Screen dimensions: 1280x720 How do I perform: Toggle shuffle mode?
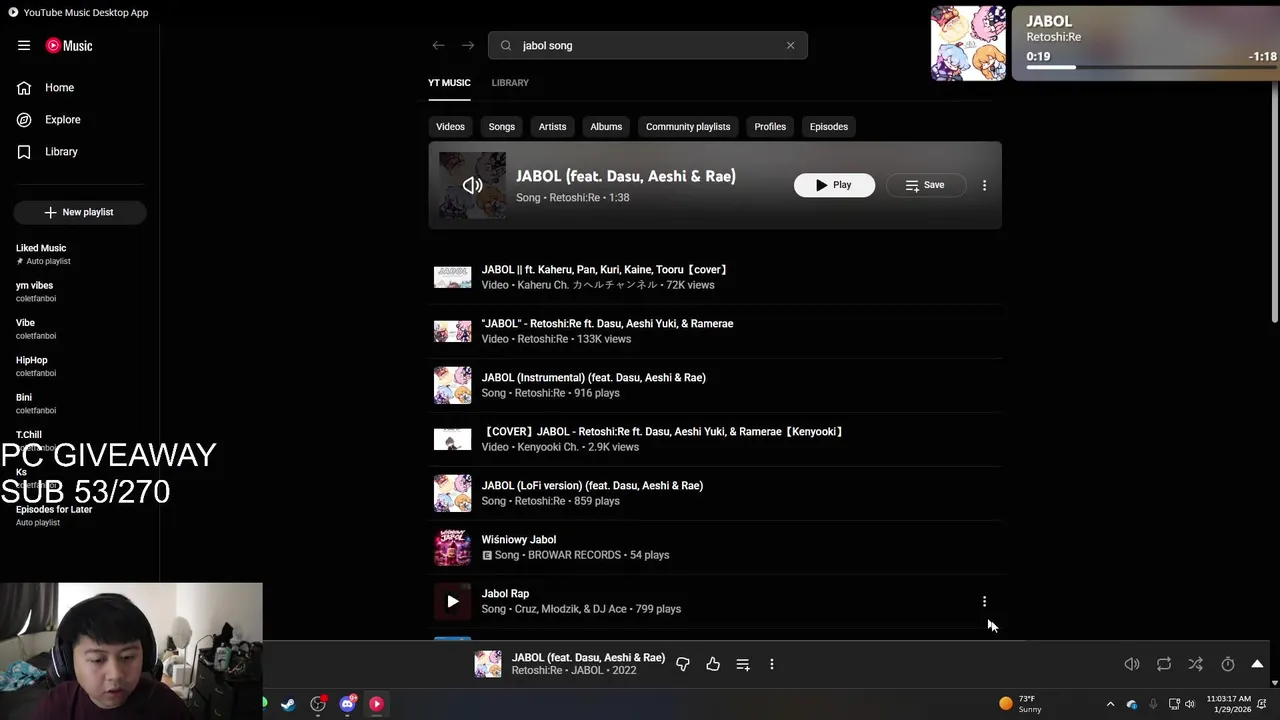1195,664
